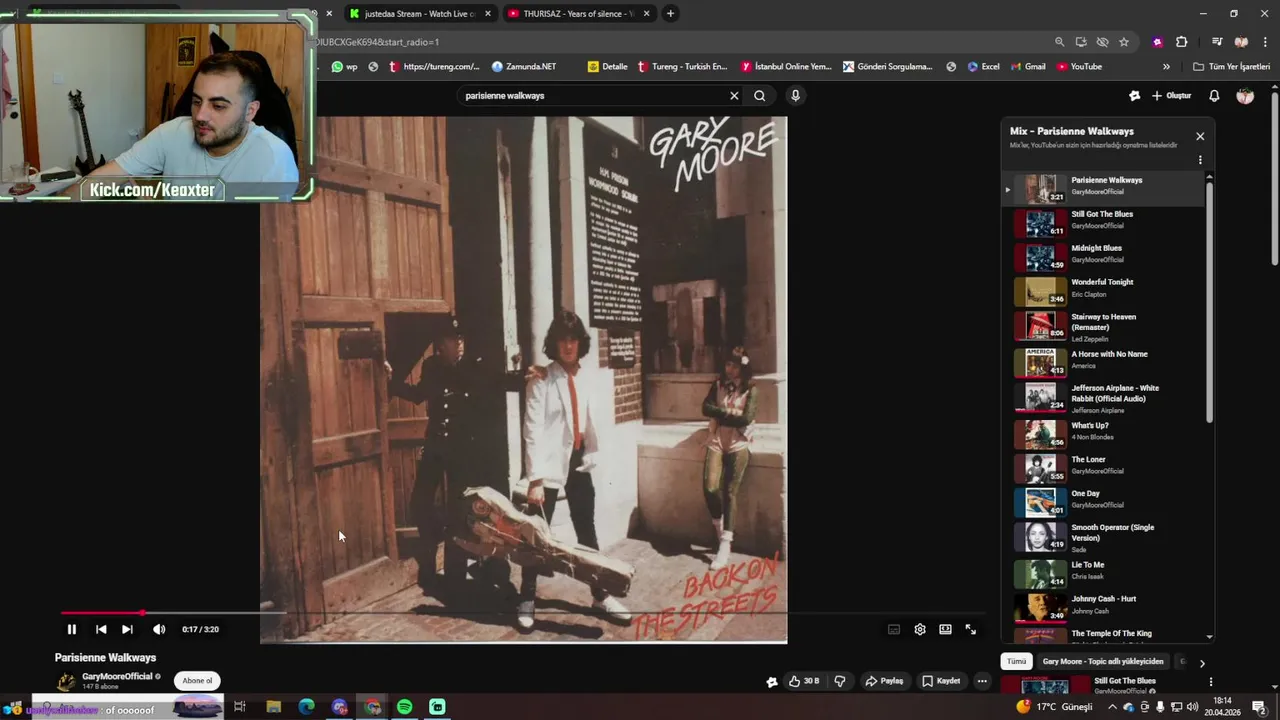Open the player settings gear

(920, 629)
